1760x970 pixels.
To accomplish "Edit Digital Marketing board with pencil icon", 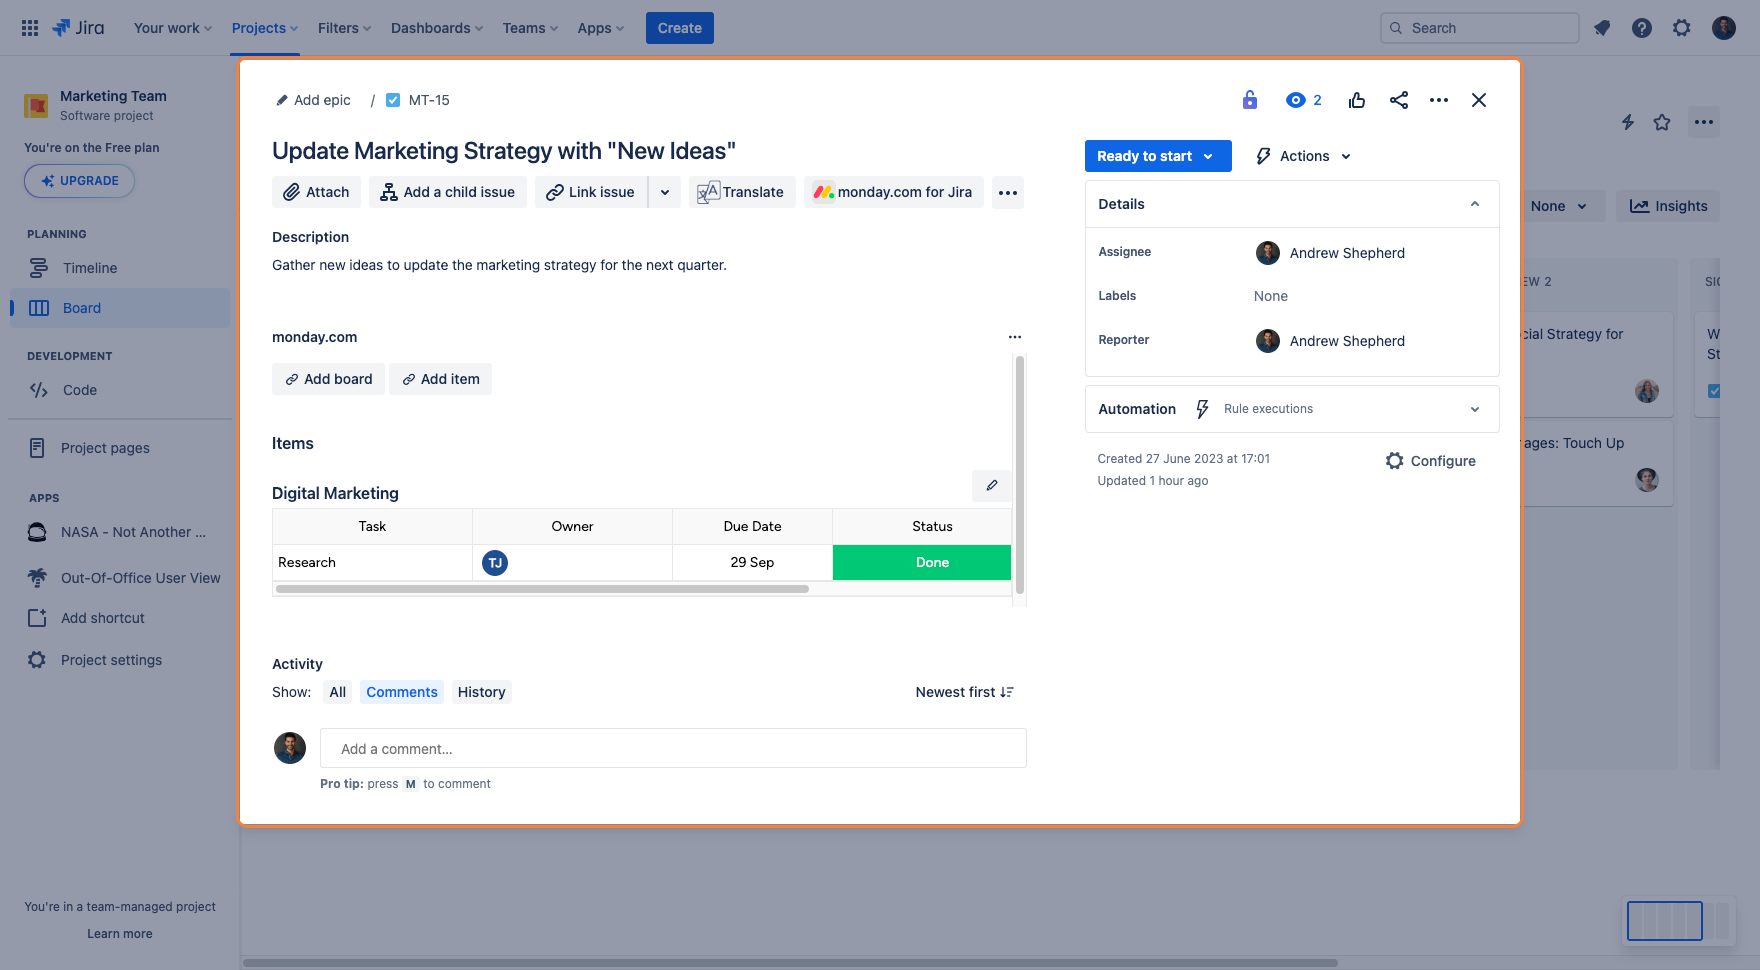I will pos(992,485).
